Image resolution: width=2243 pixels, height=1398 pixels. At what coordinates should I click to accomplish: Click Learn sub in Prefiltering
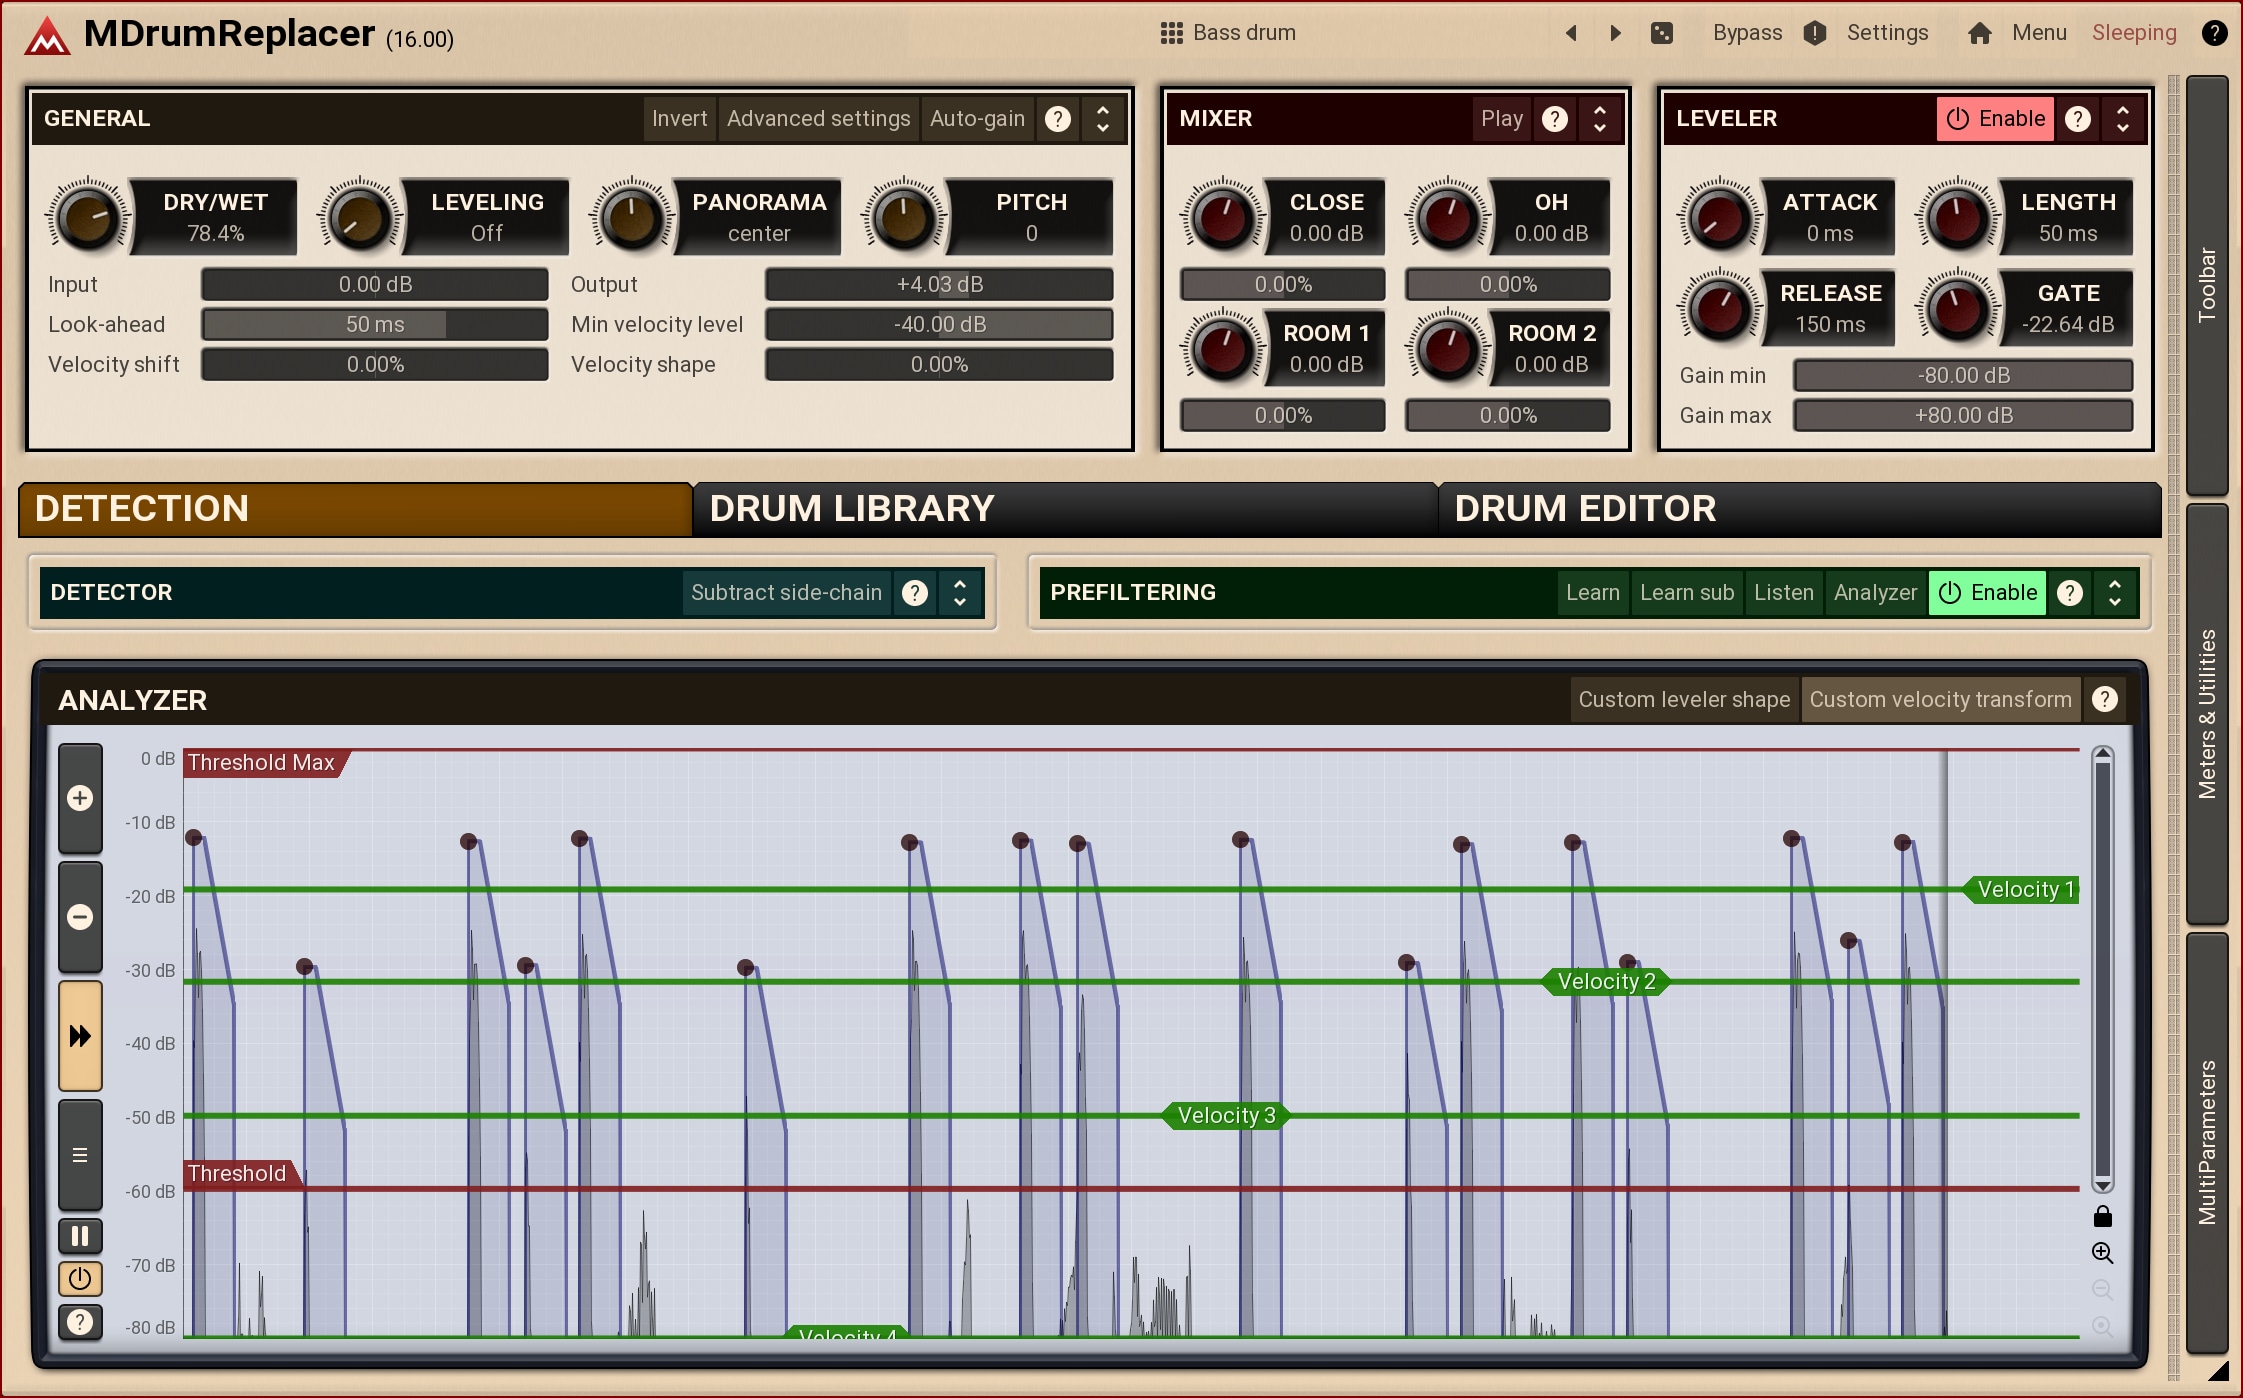[1686, 593]
